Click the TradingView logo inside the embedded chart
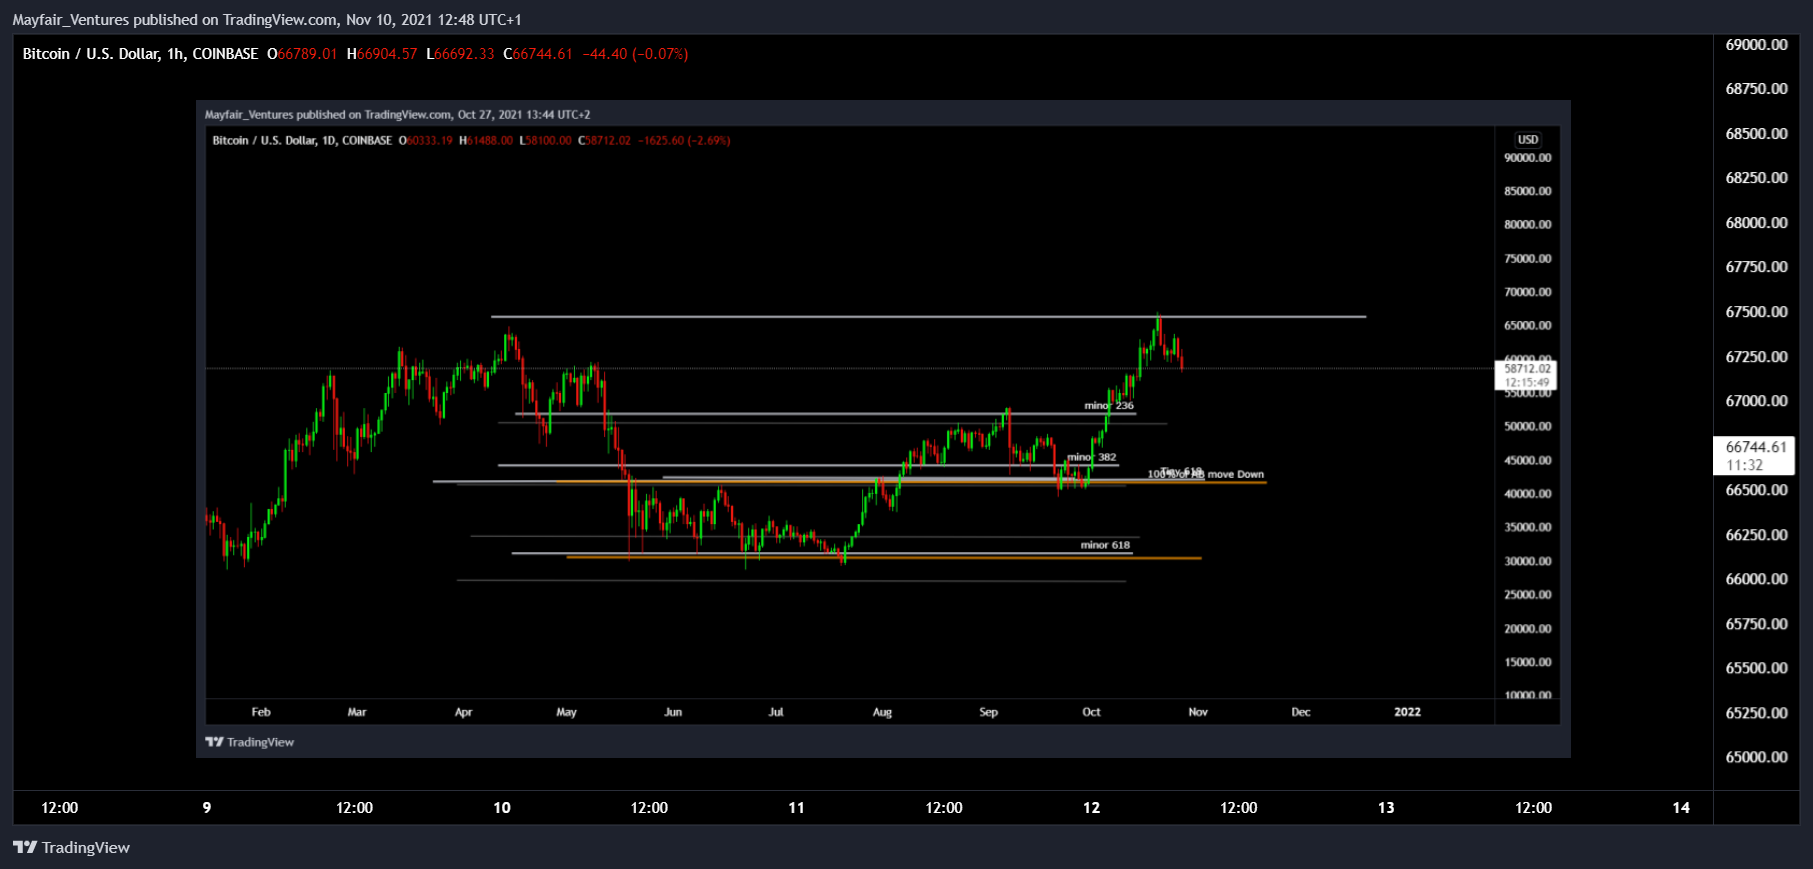This screenshot has height=869, width=1813. [x=249, y=742]
